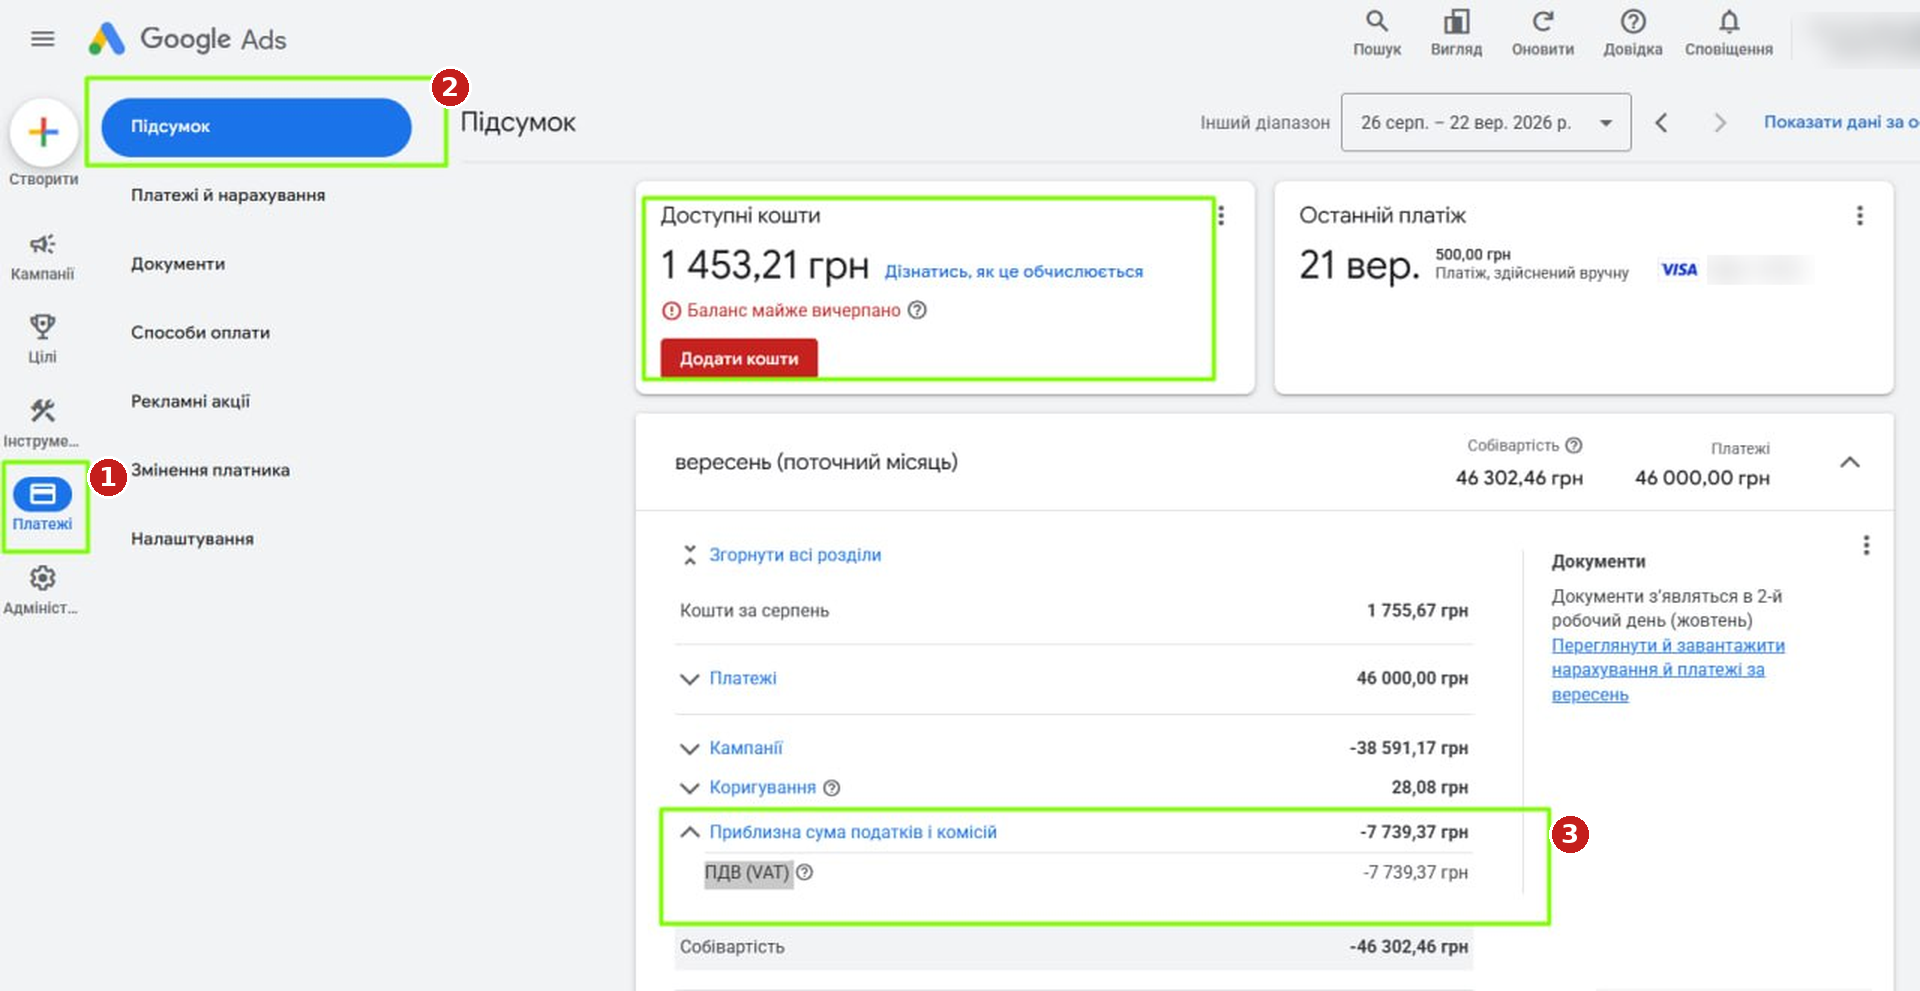Click the -38 591,17 грн campaigns amount
This screenshot has width=1920, height=991.
point(1408,749)
